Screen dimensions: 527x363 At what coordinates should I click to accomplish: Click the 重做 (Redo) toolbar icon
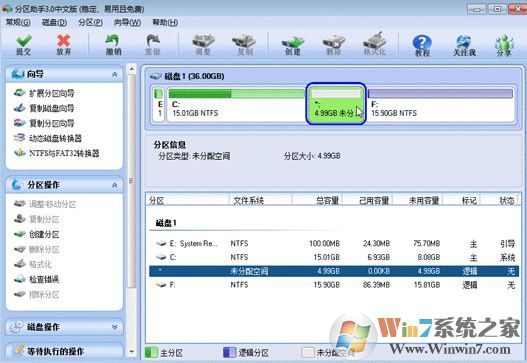153,44
